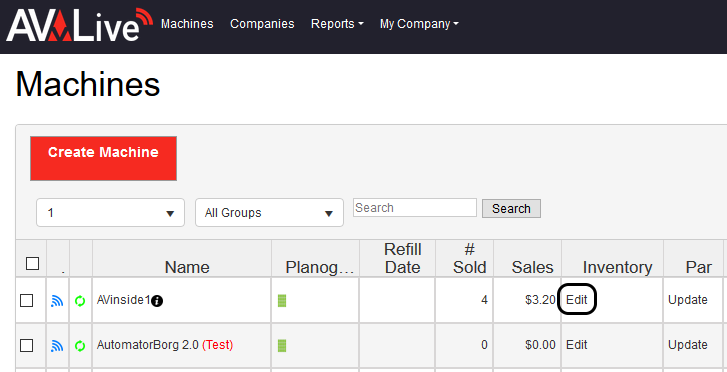Open the company dropdown showing 1
Image resolution: width=727 pixels, height=372 pixels.
[110, 213]
